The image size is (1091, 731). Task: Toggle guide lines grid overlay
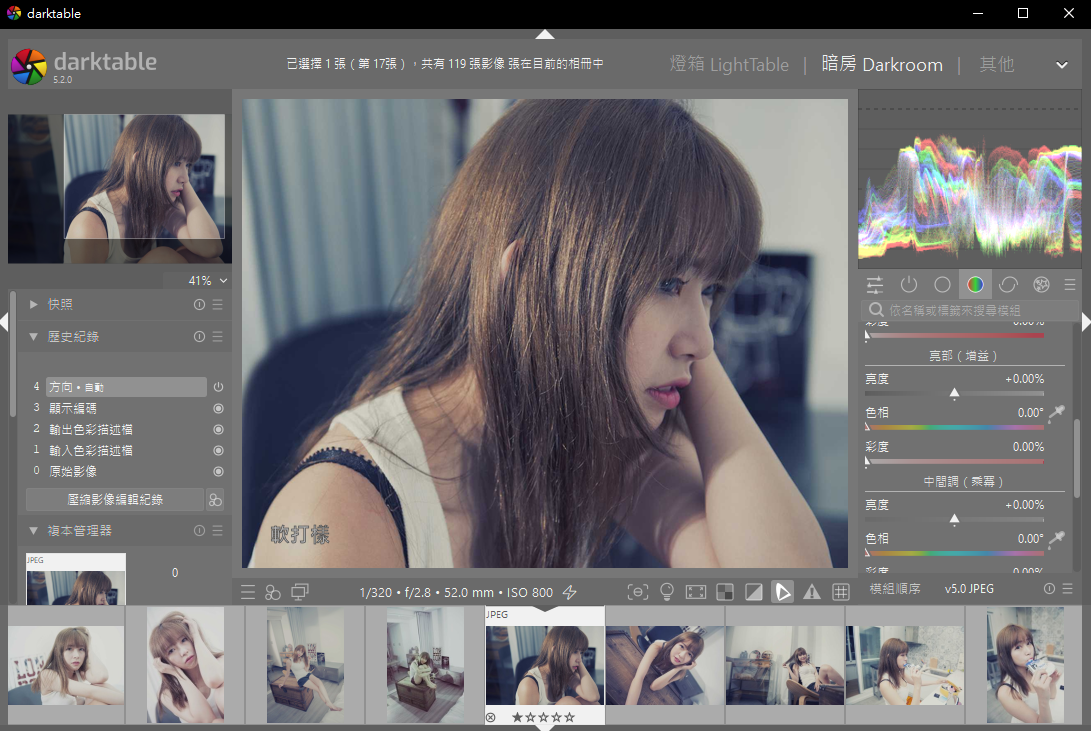(841, 592)
